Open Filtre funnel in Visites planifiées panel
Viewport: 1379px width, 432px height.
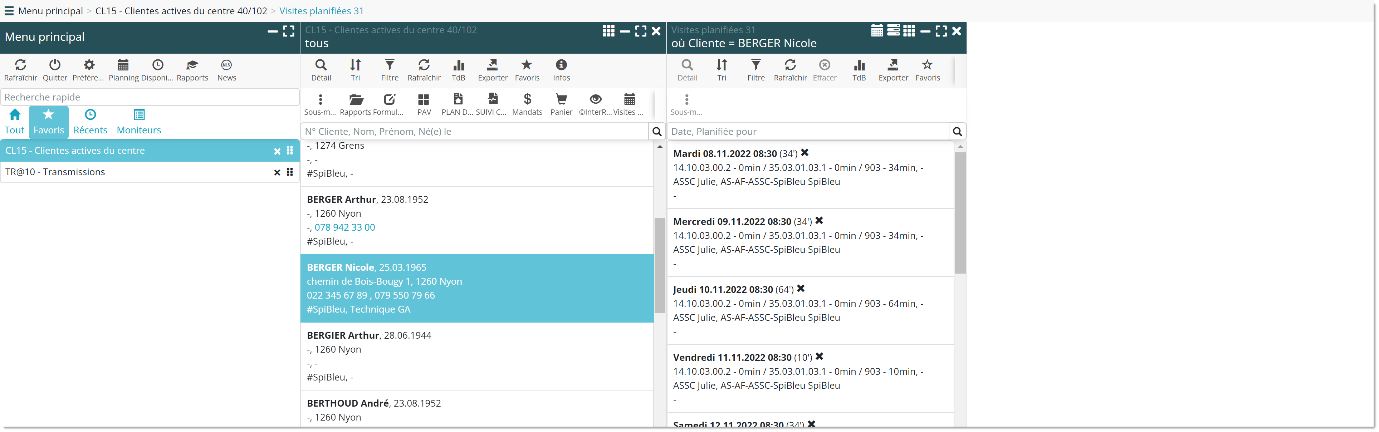point(756,68)
